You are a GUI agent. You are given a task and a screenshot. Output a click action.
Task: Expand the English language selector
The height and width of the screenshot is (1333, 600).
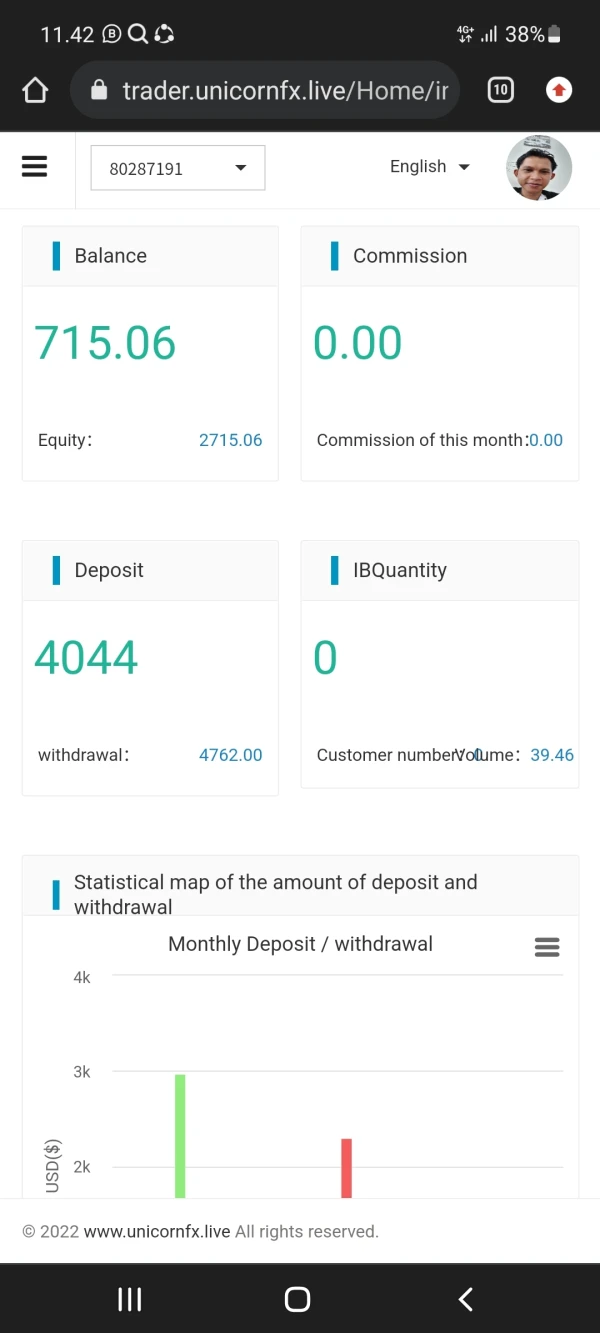click(x=430, y=167)
